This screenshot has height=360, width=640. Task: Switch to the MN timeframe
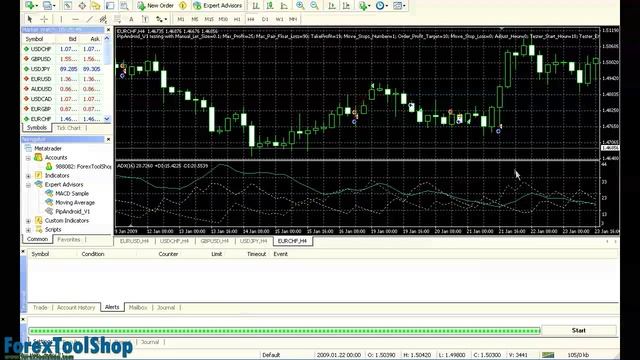293,19
